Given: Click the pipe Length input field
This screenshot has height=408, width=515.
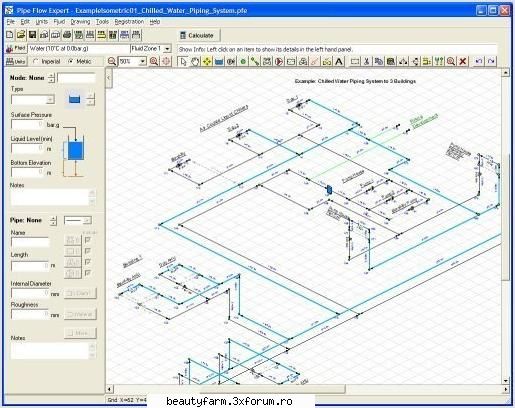Looking at the screenshot, I should (x=30, y=266).
